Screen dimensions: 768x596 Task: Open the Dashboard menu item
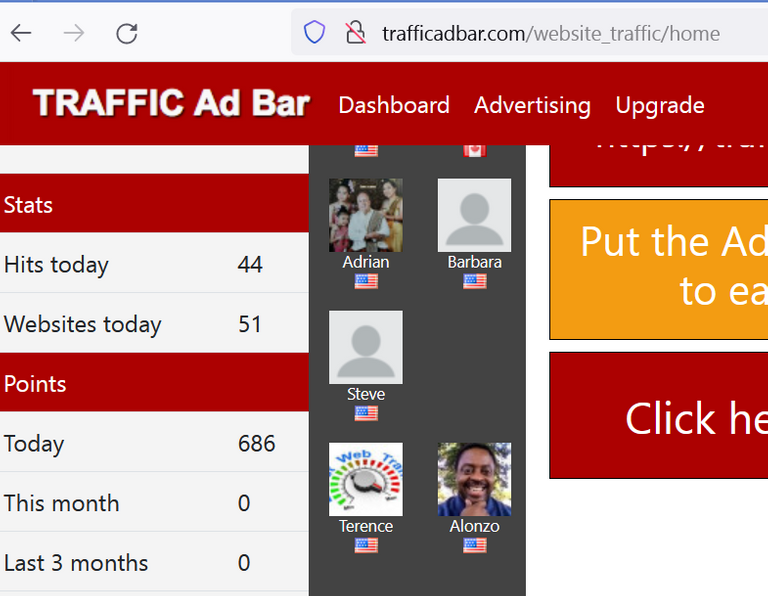click(x=394, y=105)
